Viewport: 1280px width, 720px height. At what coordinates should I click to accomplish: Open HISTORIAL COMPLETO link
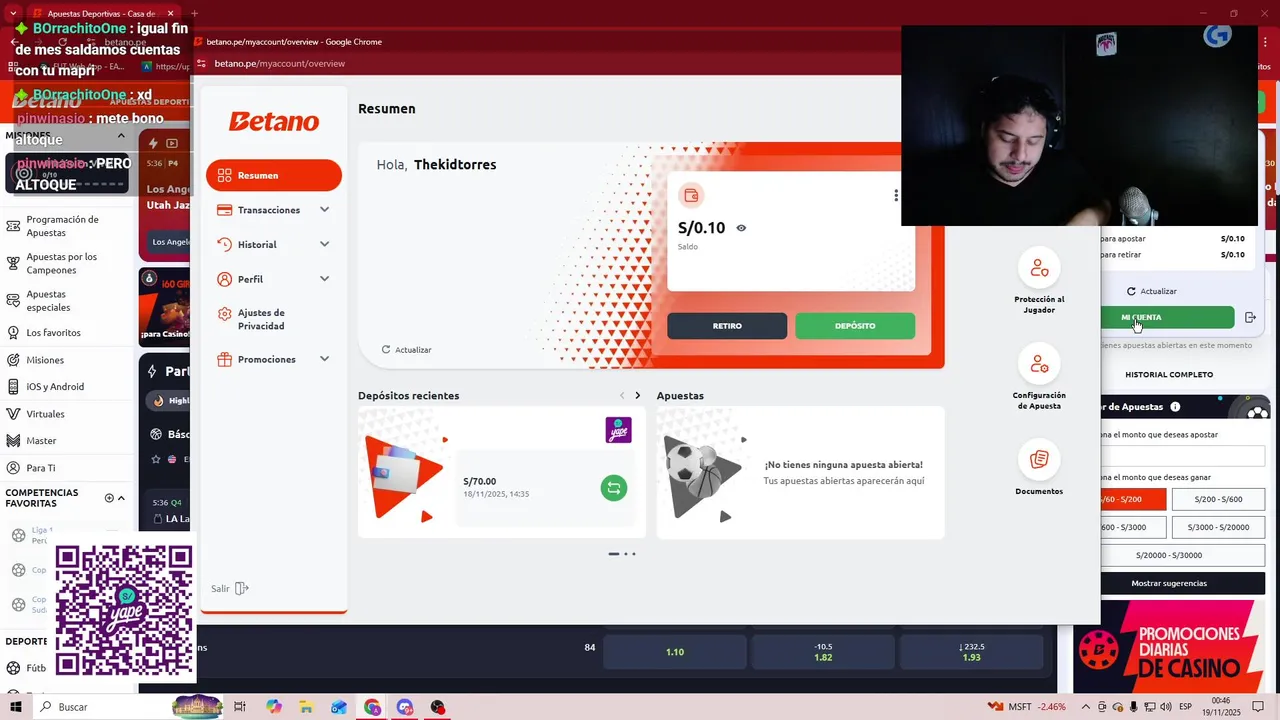pyautogui.click(x=1169, y=375)
